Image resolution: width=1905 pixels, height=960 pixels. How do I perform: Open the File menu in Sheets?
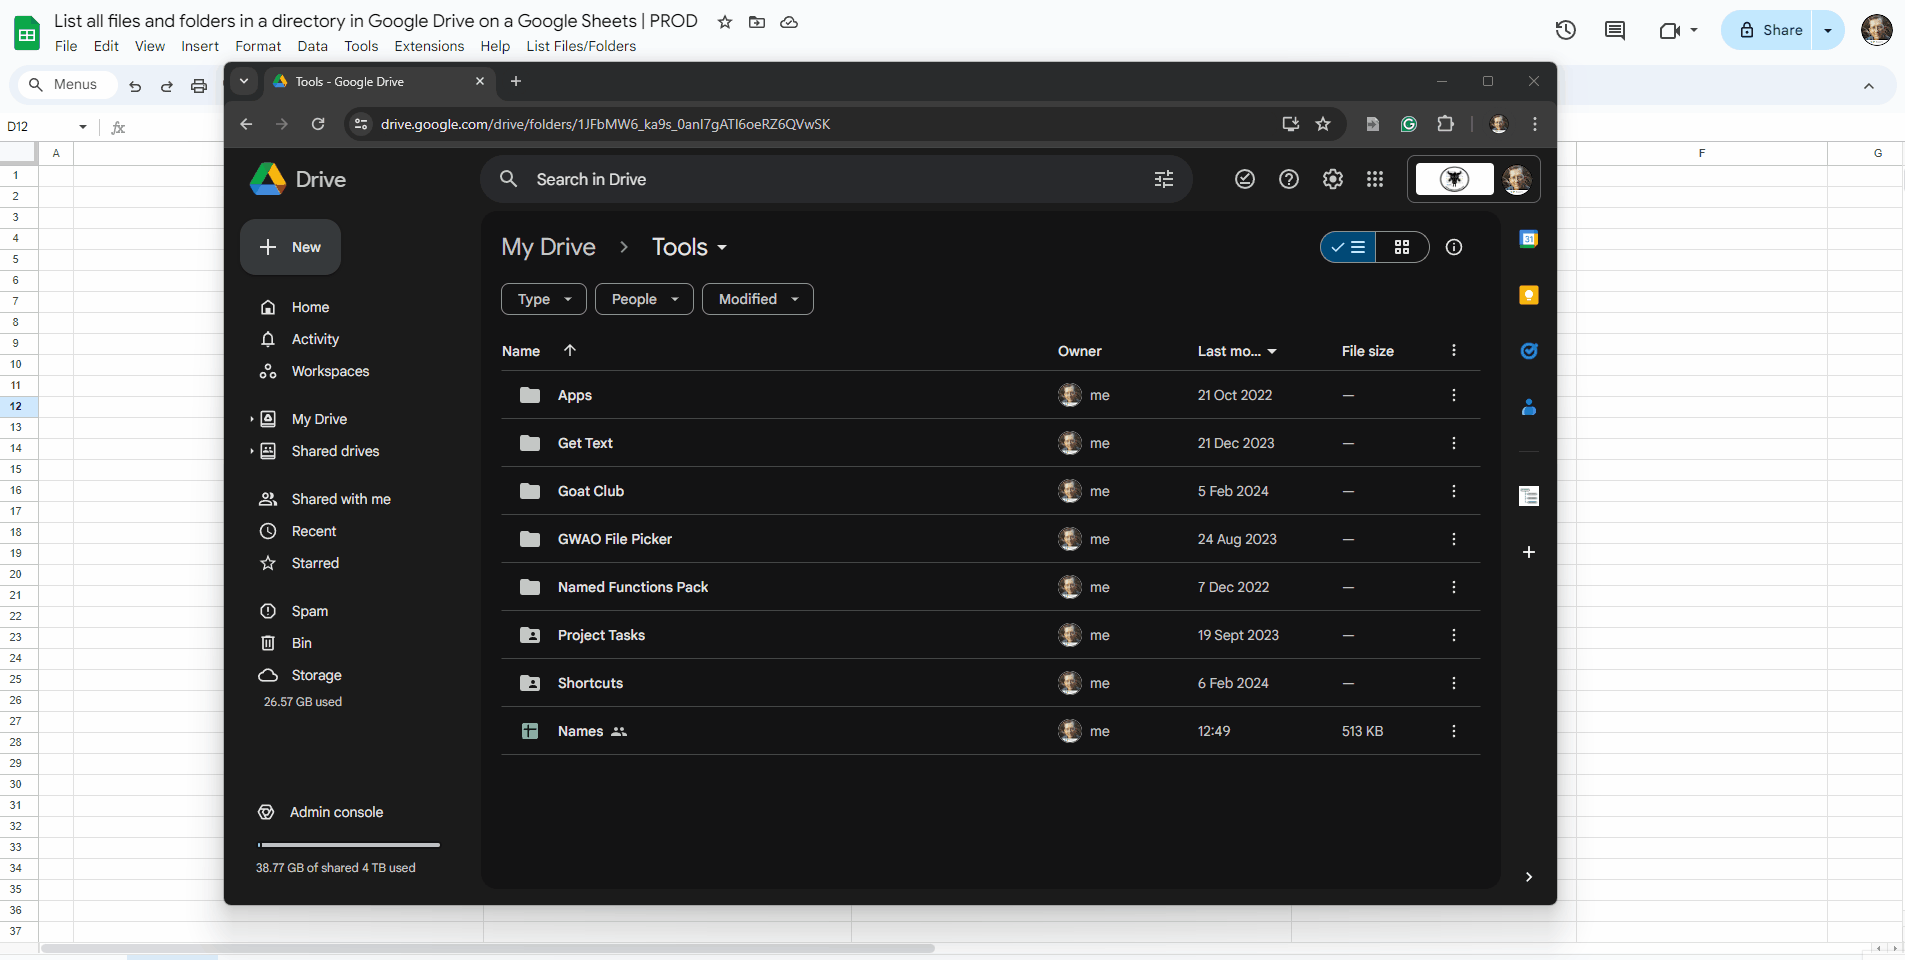(66, 46)
